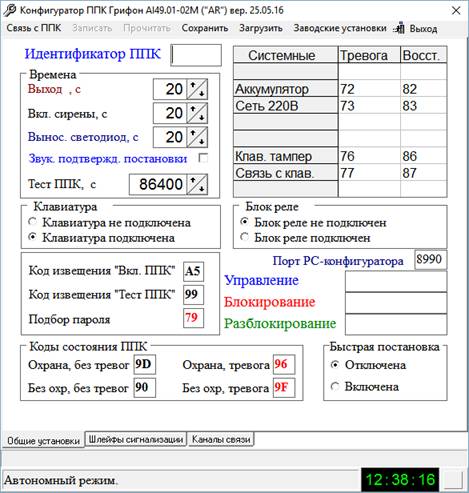
Task: Click the stepper arrows for Выход time
Action: tap(197, 89)
